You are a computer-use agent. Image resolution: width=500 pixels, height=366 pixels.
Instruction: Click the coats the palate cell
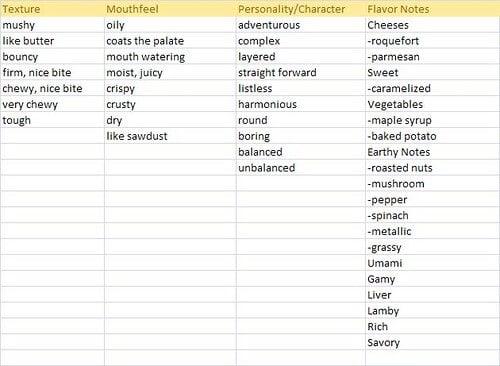[170, 41]
